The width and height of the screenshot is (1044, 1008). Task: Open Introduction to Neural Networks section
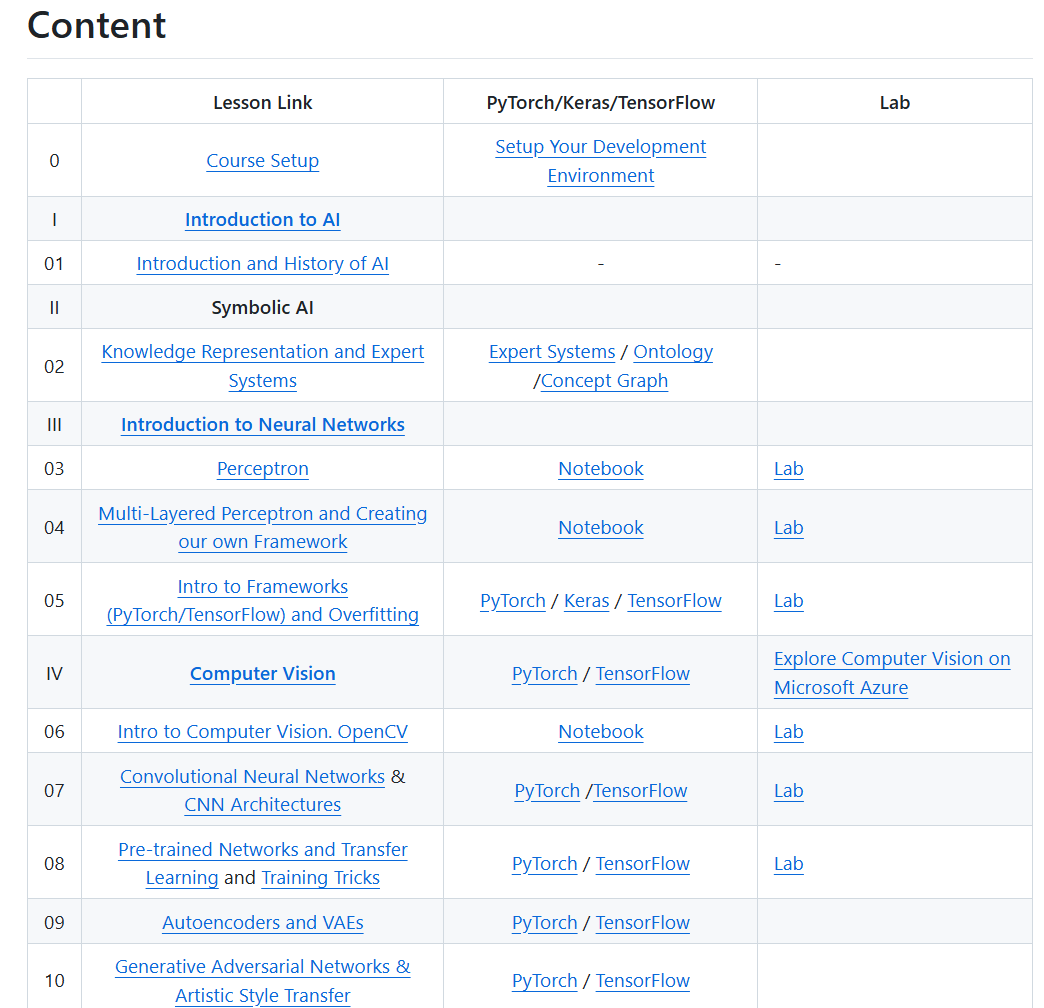[x=262, y=424]
